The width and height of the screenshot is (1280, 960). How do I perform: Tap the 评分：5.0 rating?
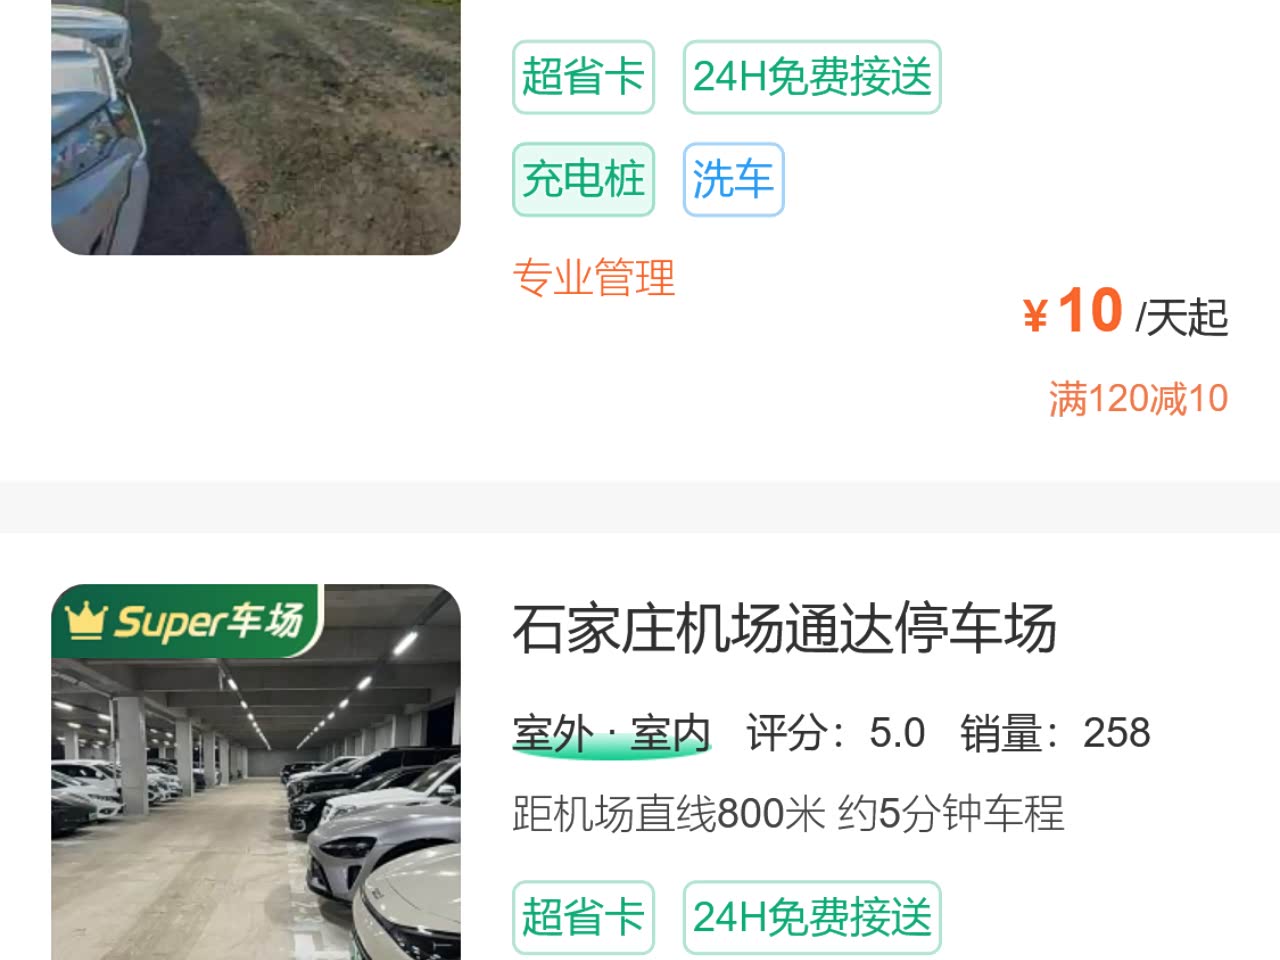click(x=836, y=733)
